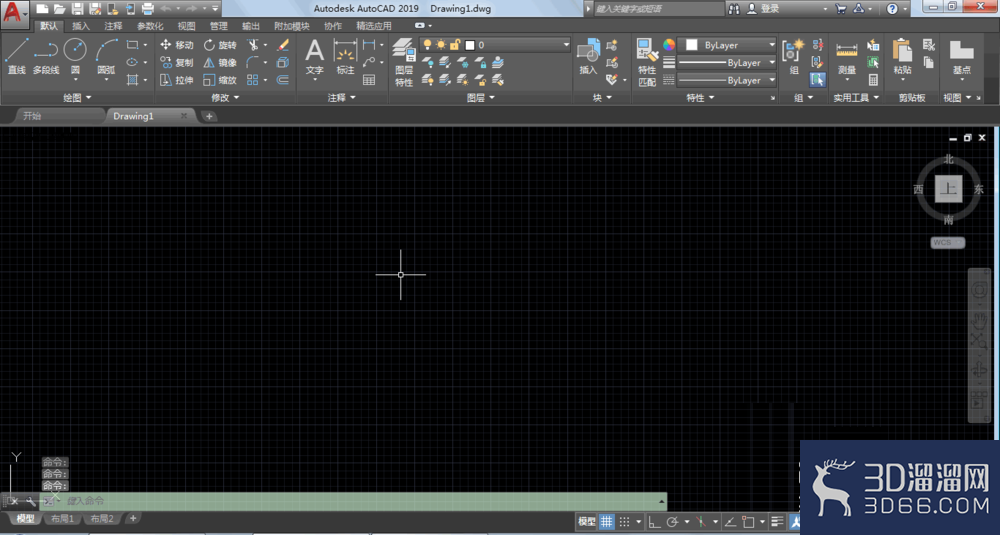The image size is (1000, 535).
Task: Expand the Modify (修改) panel
Action: 225,98
